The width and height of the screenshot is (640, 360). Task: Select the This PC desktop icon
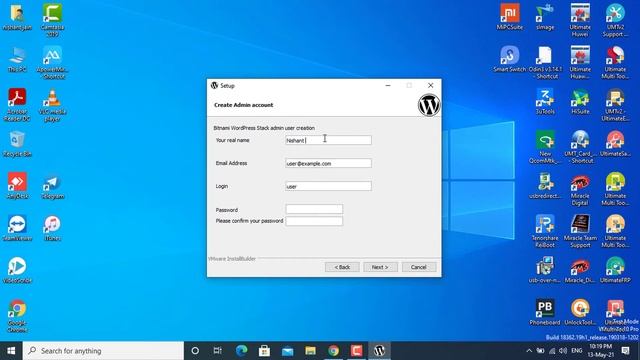click(17, 59)
